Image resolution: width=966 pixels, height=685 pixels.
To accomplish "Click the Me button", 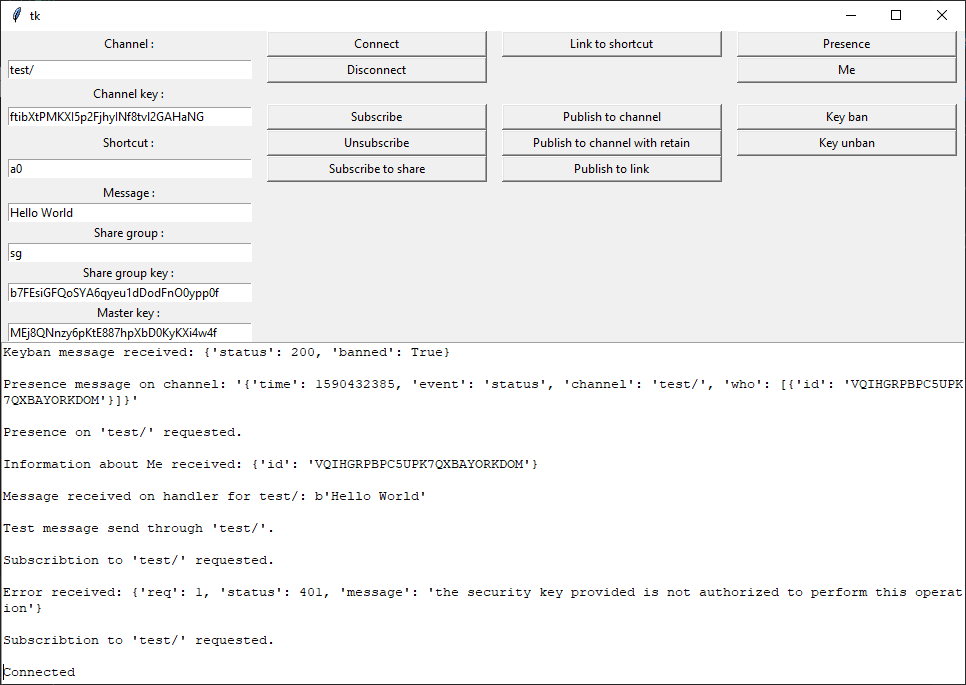I will tap(846, 70).
